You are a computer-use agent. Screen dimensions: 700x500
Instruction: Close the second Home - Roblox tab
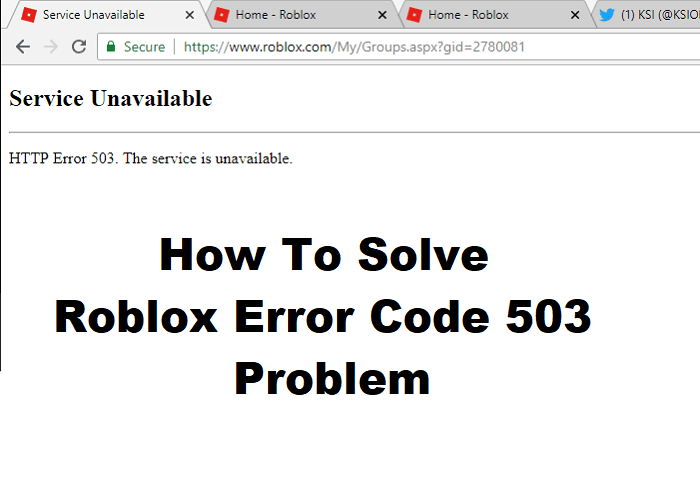coord(575,15)
